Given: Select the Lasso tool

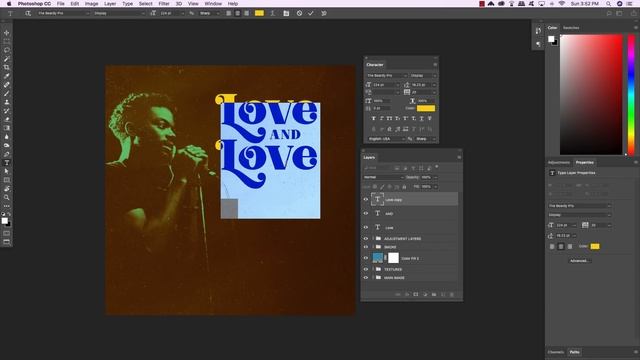Looking at the screenshot, I should [x=7, y=50].
